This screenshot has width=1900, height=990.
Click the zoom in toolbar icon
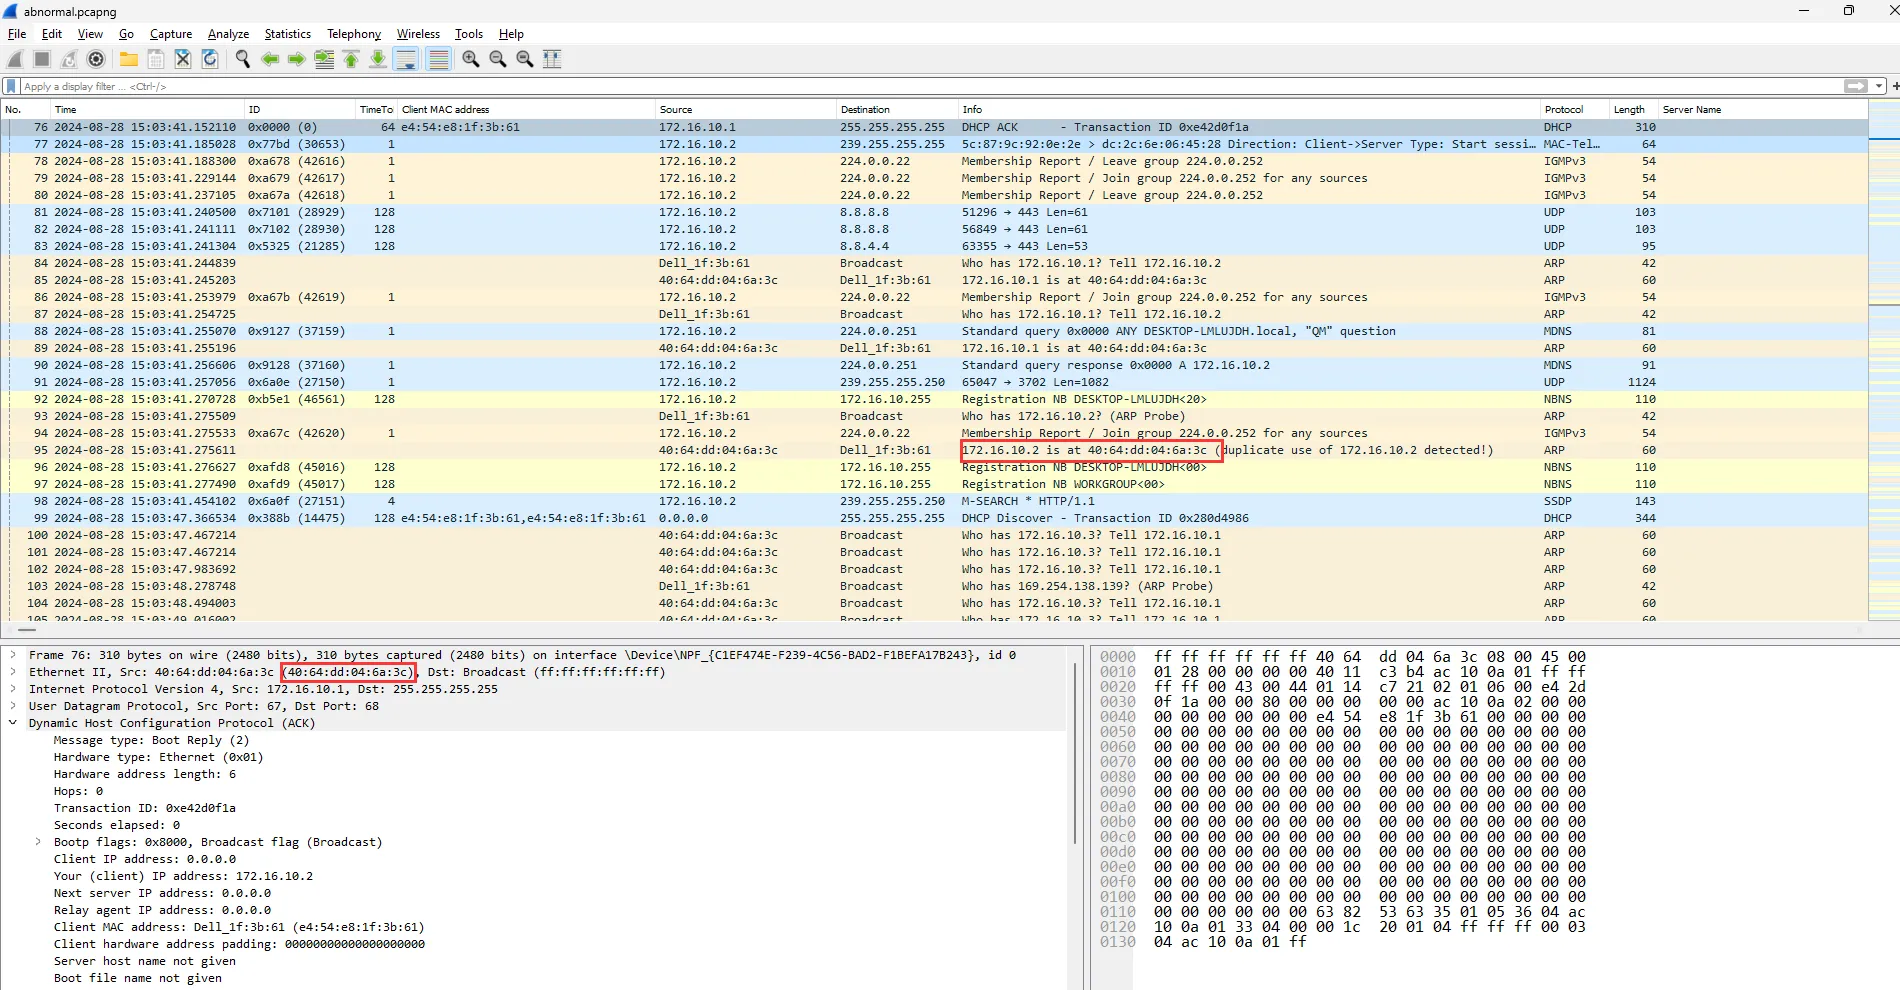470,60
